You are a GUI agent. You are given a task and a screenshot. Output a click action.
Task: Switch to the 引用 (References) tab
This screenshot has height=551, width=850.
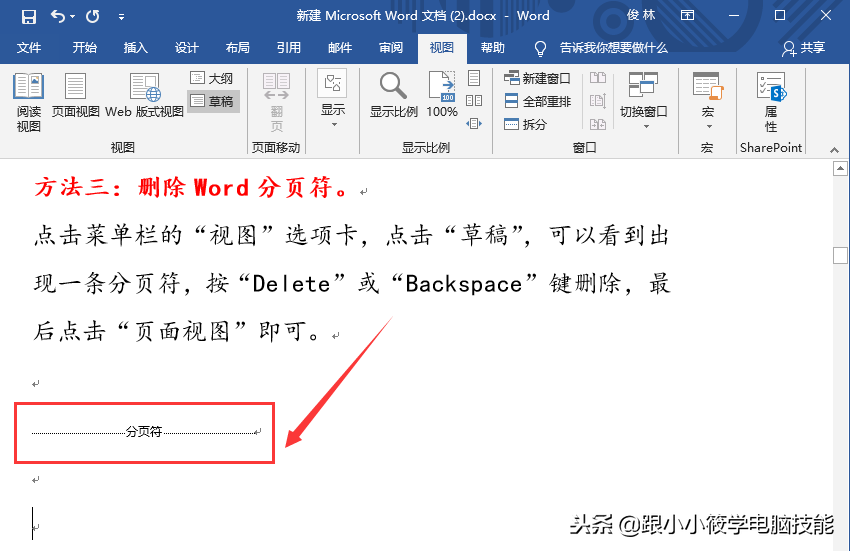288,48
